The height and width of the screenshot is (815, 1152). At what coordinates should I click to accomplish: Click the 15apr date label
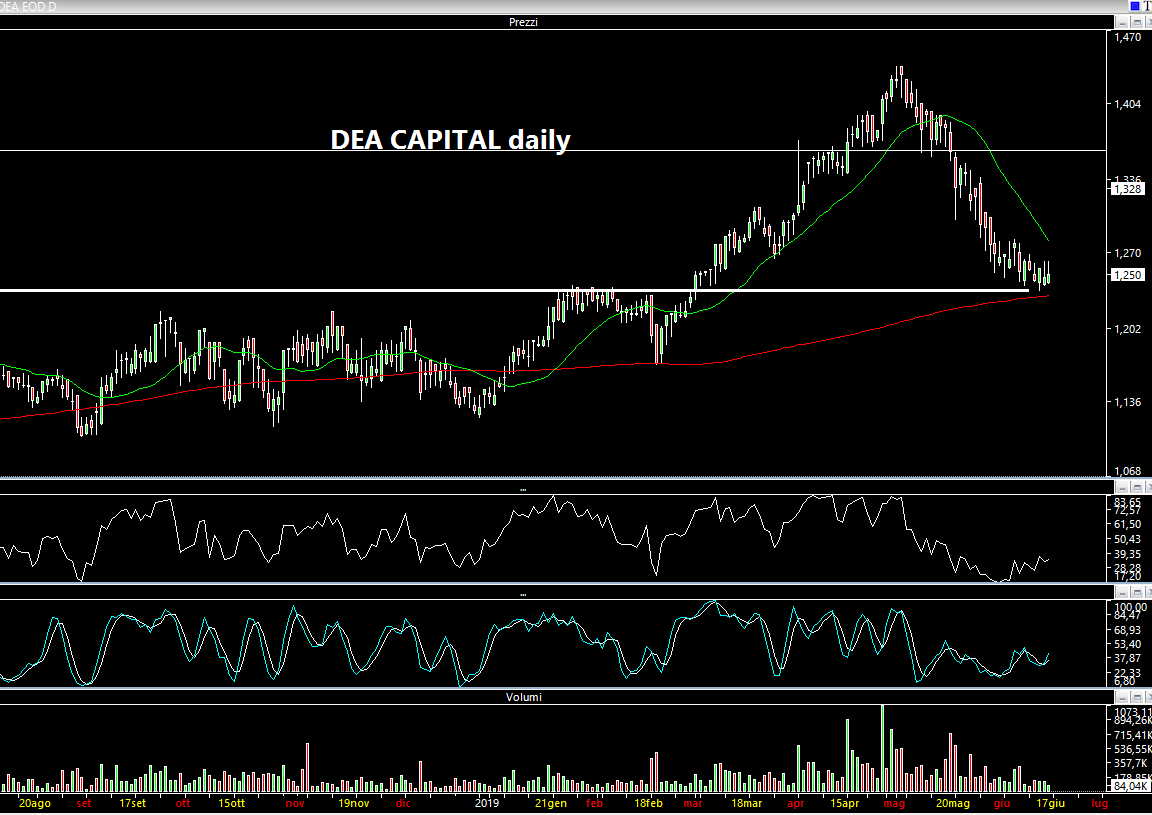pyautogui.click(x=845, y=803)
